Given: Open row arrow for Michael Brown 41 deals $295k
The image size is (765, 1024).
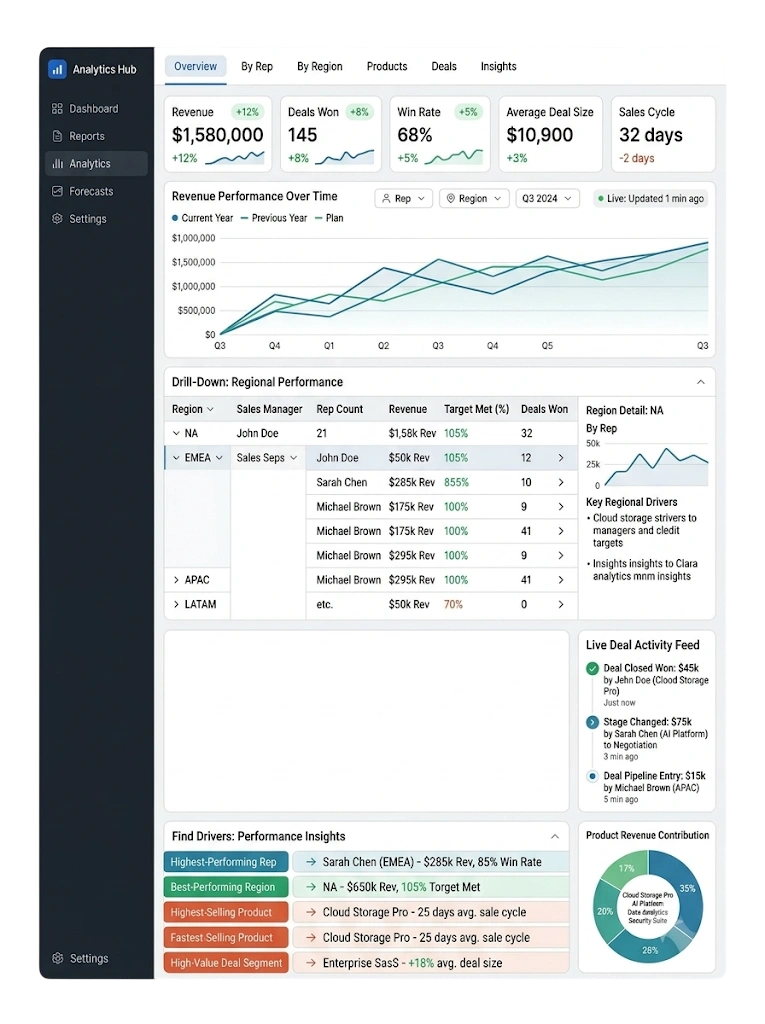Looking at the screenshot, I should 561,580.
